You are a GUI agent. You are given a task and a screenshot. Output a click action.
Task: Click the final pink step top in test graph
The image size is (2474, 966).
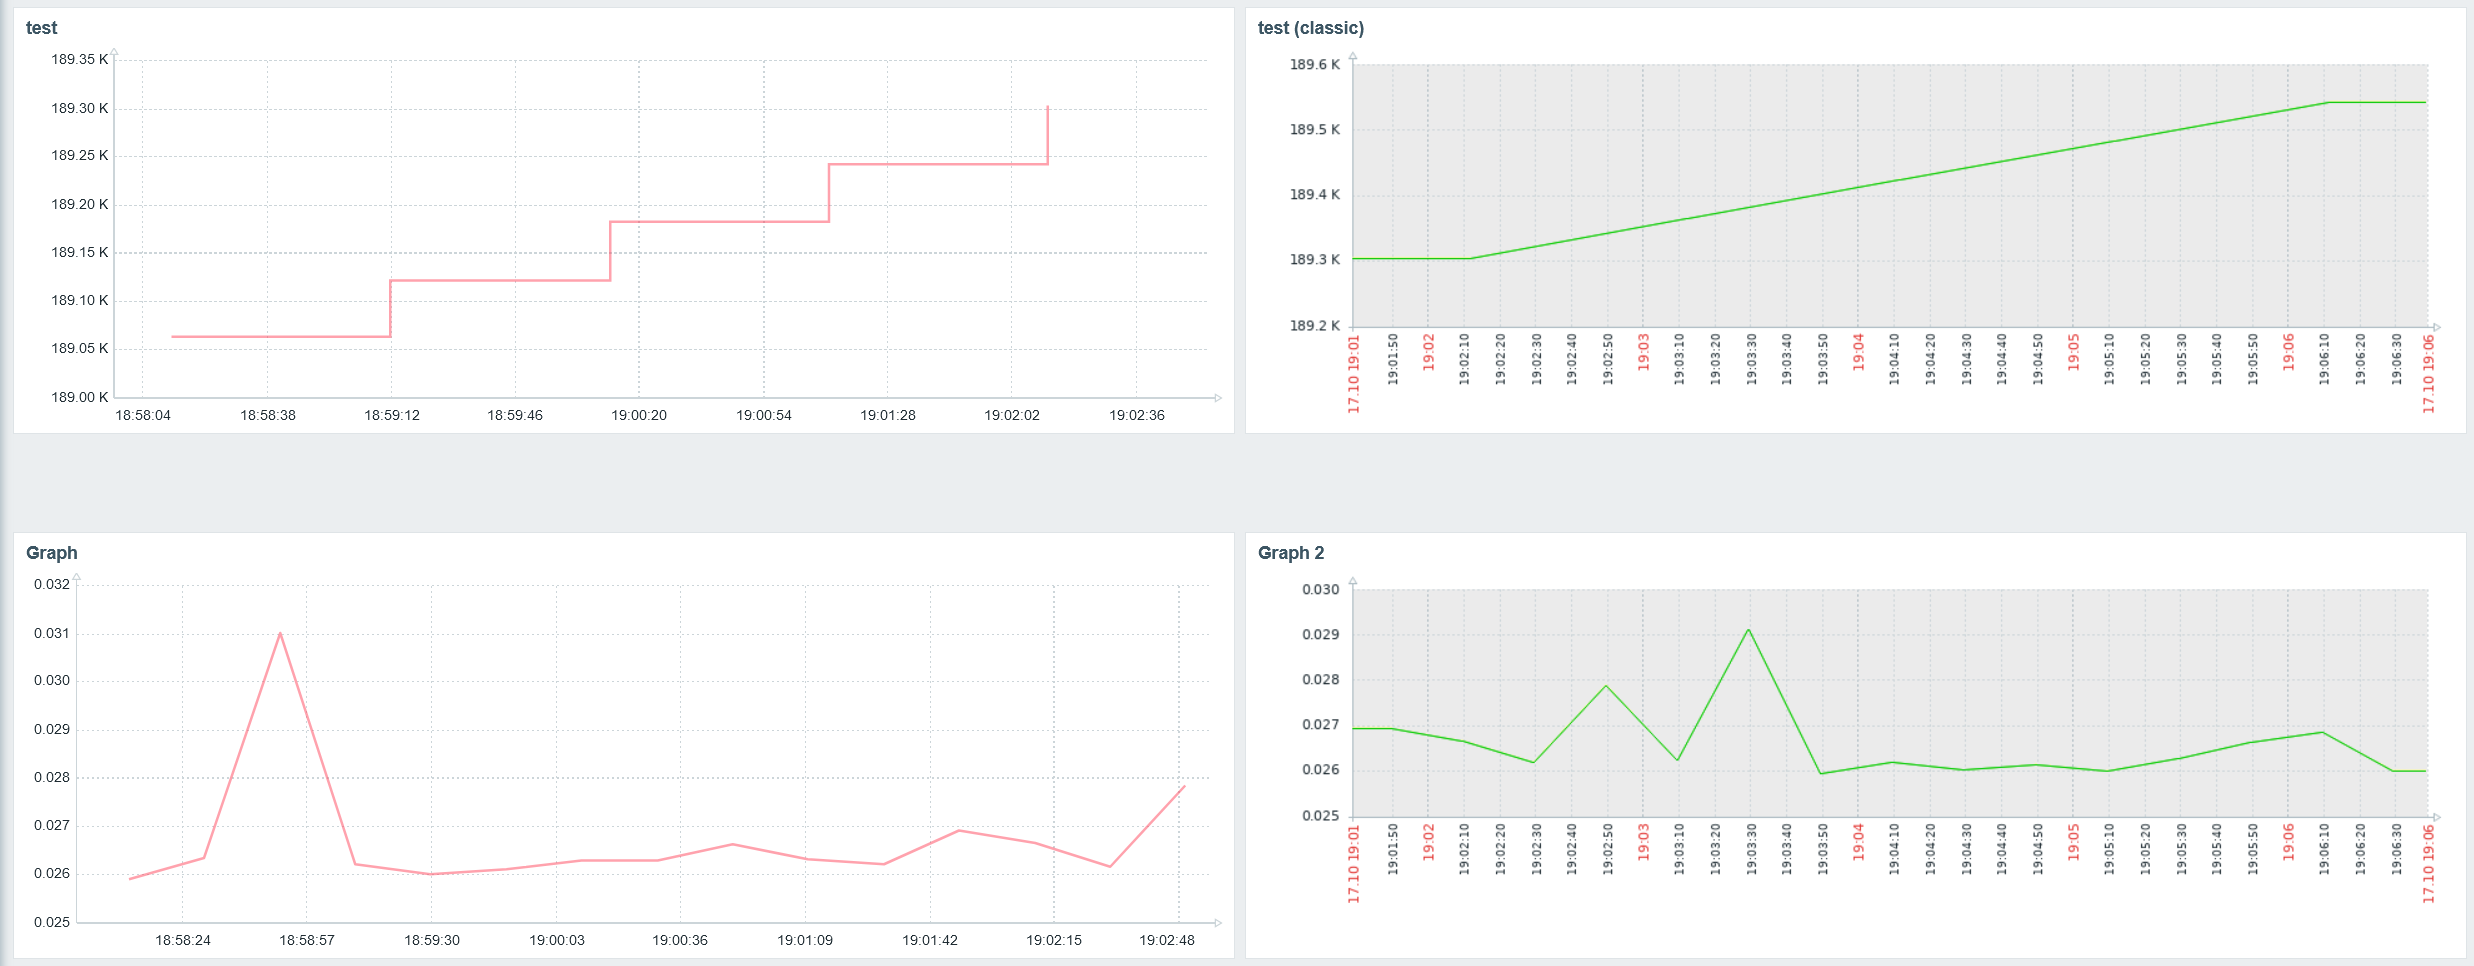point(1048,107)
